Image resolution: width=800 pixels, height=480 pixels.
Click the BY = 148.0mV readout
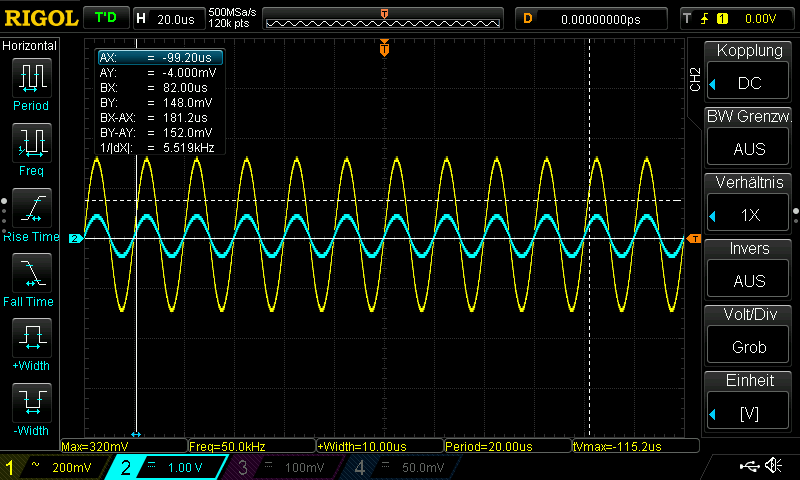pyautogui.click(x=158, y=103)
